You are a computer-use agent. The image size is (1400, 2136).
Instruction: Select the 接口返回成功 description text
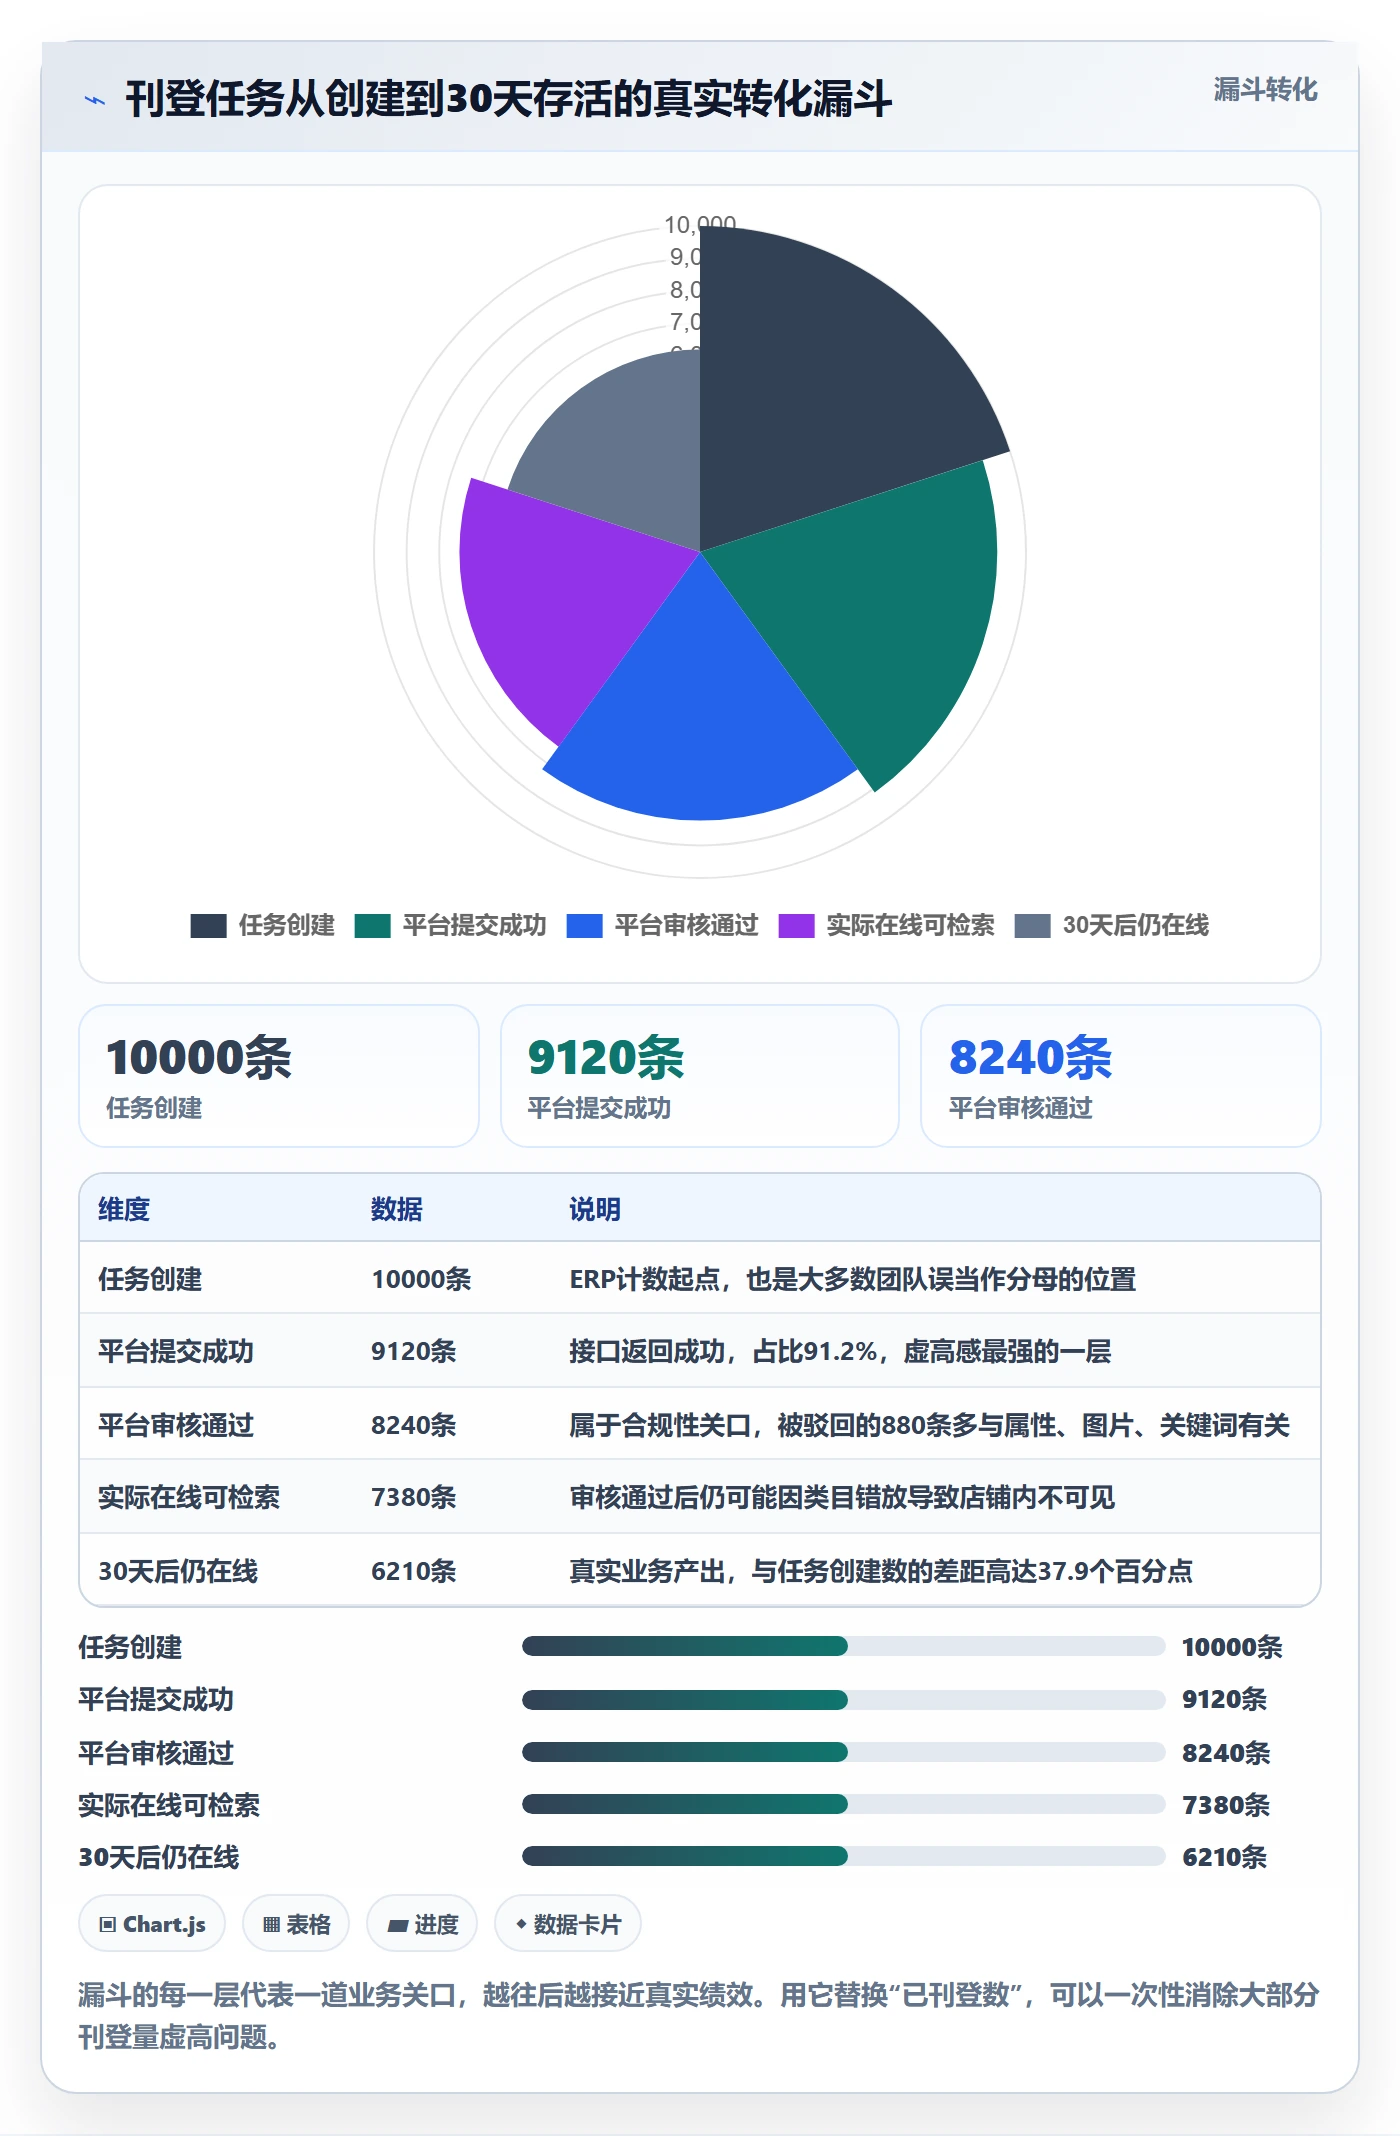pos(840,1351)
